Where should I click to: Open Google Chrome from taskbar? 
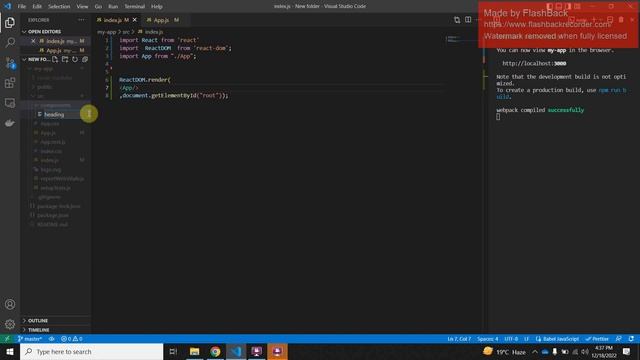[x=215, y=352]
